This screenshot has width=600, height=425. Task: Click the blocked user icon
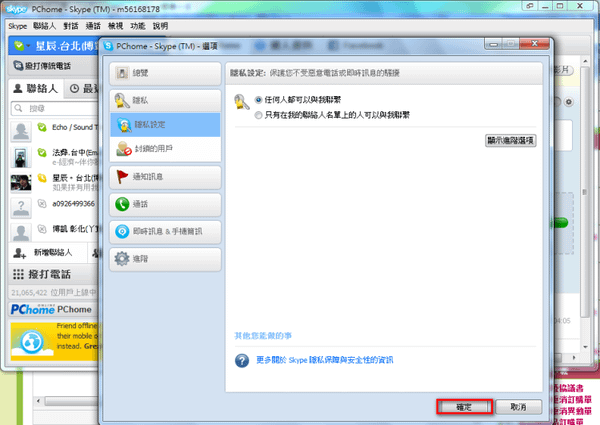pos(124,149)
